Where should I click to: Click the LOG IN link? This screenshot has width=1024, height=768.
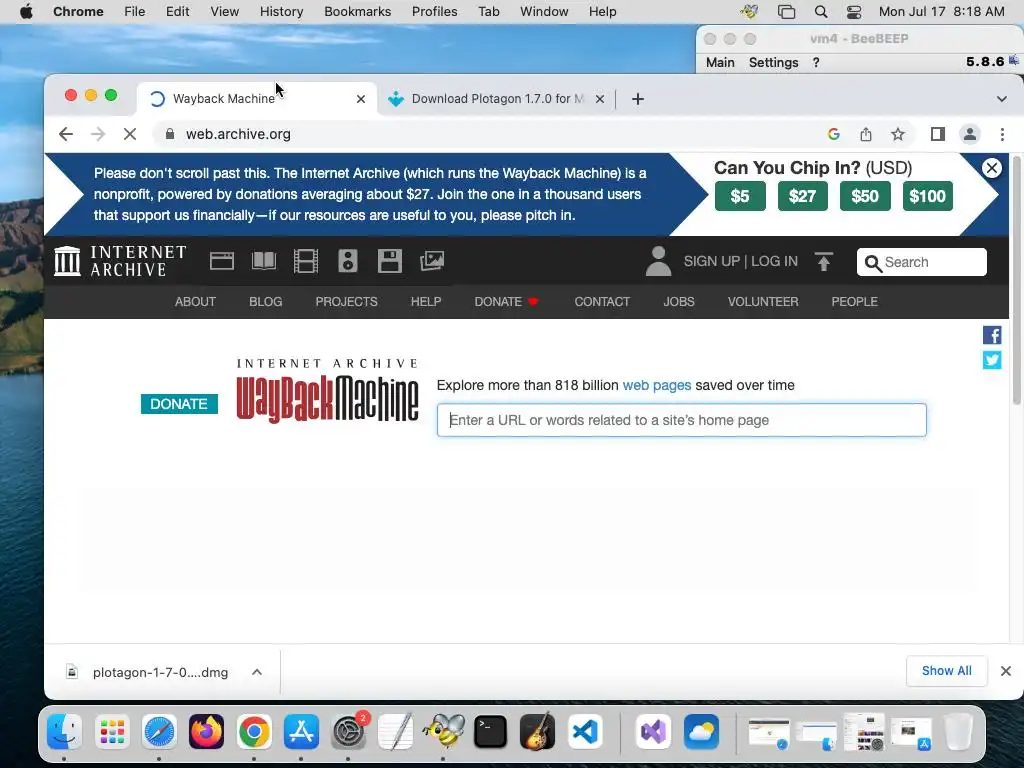tap(775, 261)
